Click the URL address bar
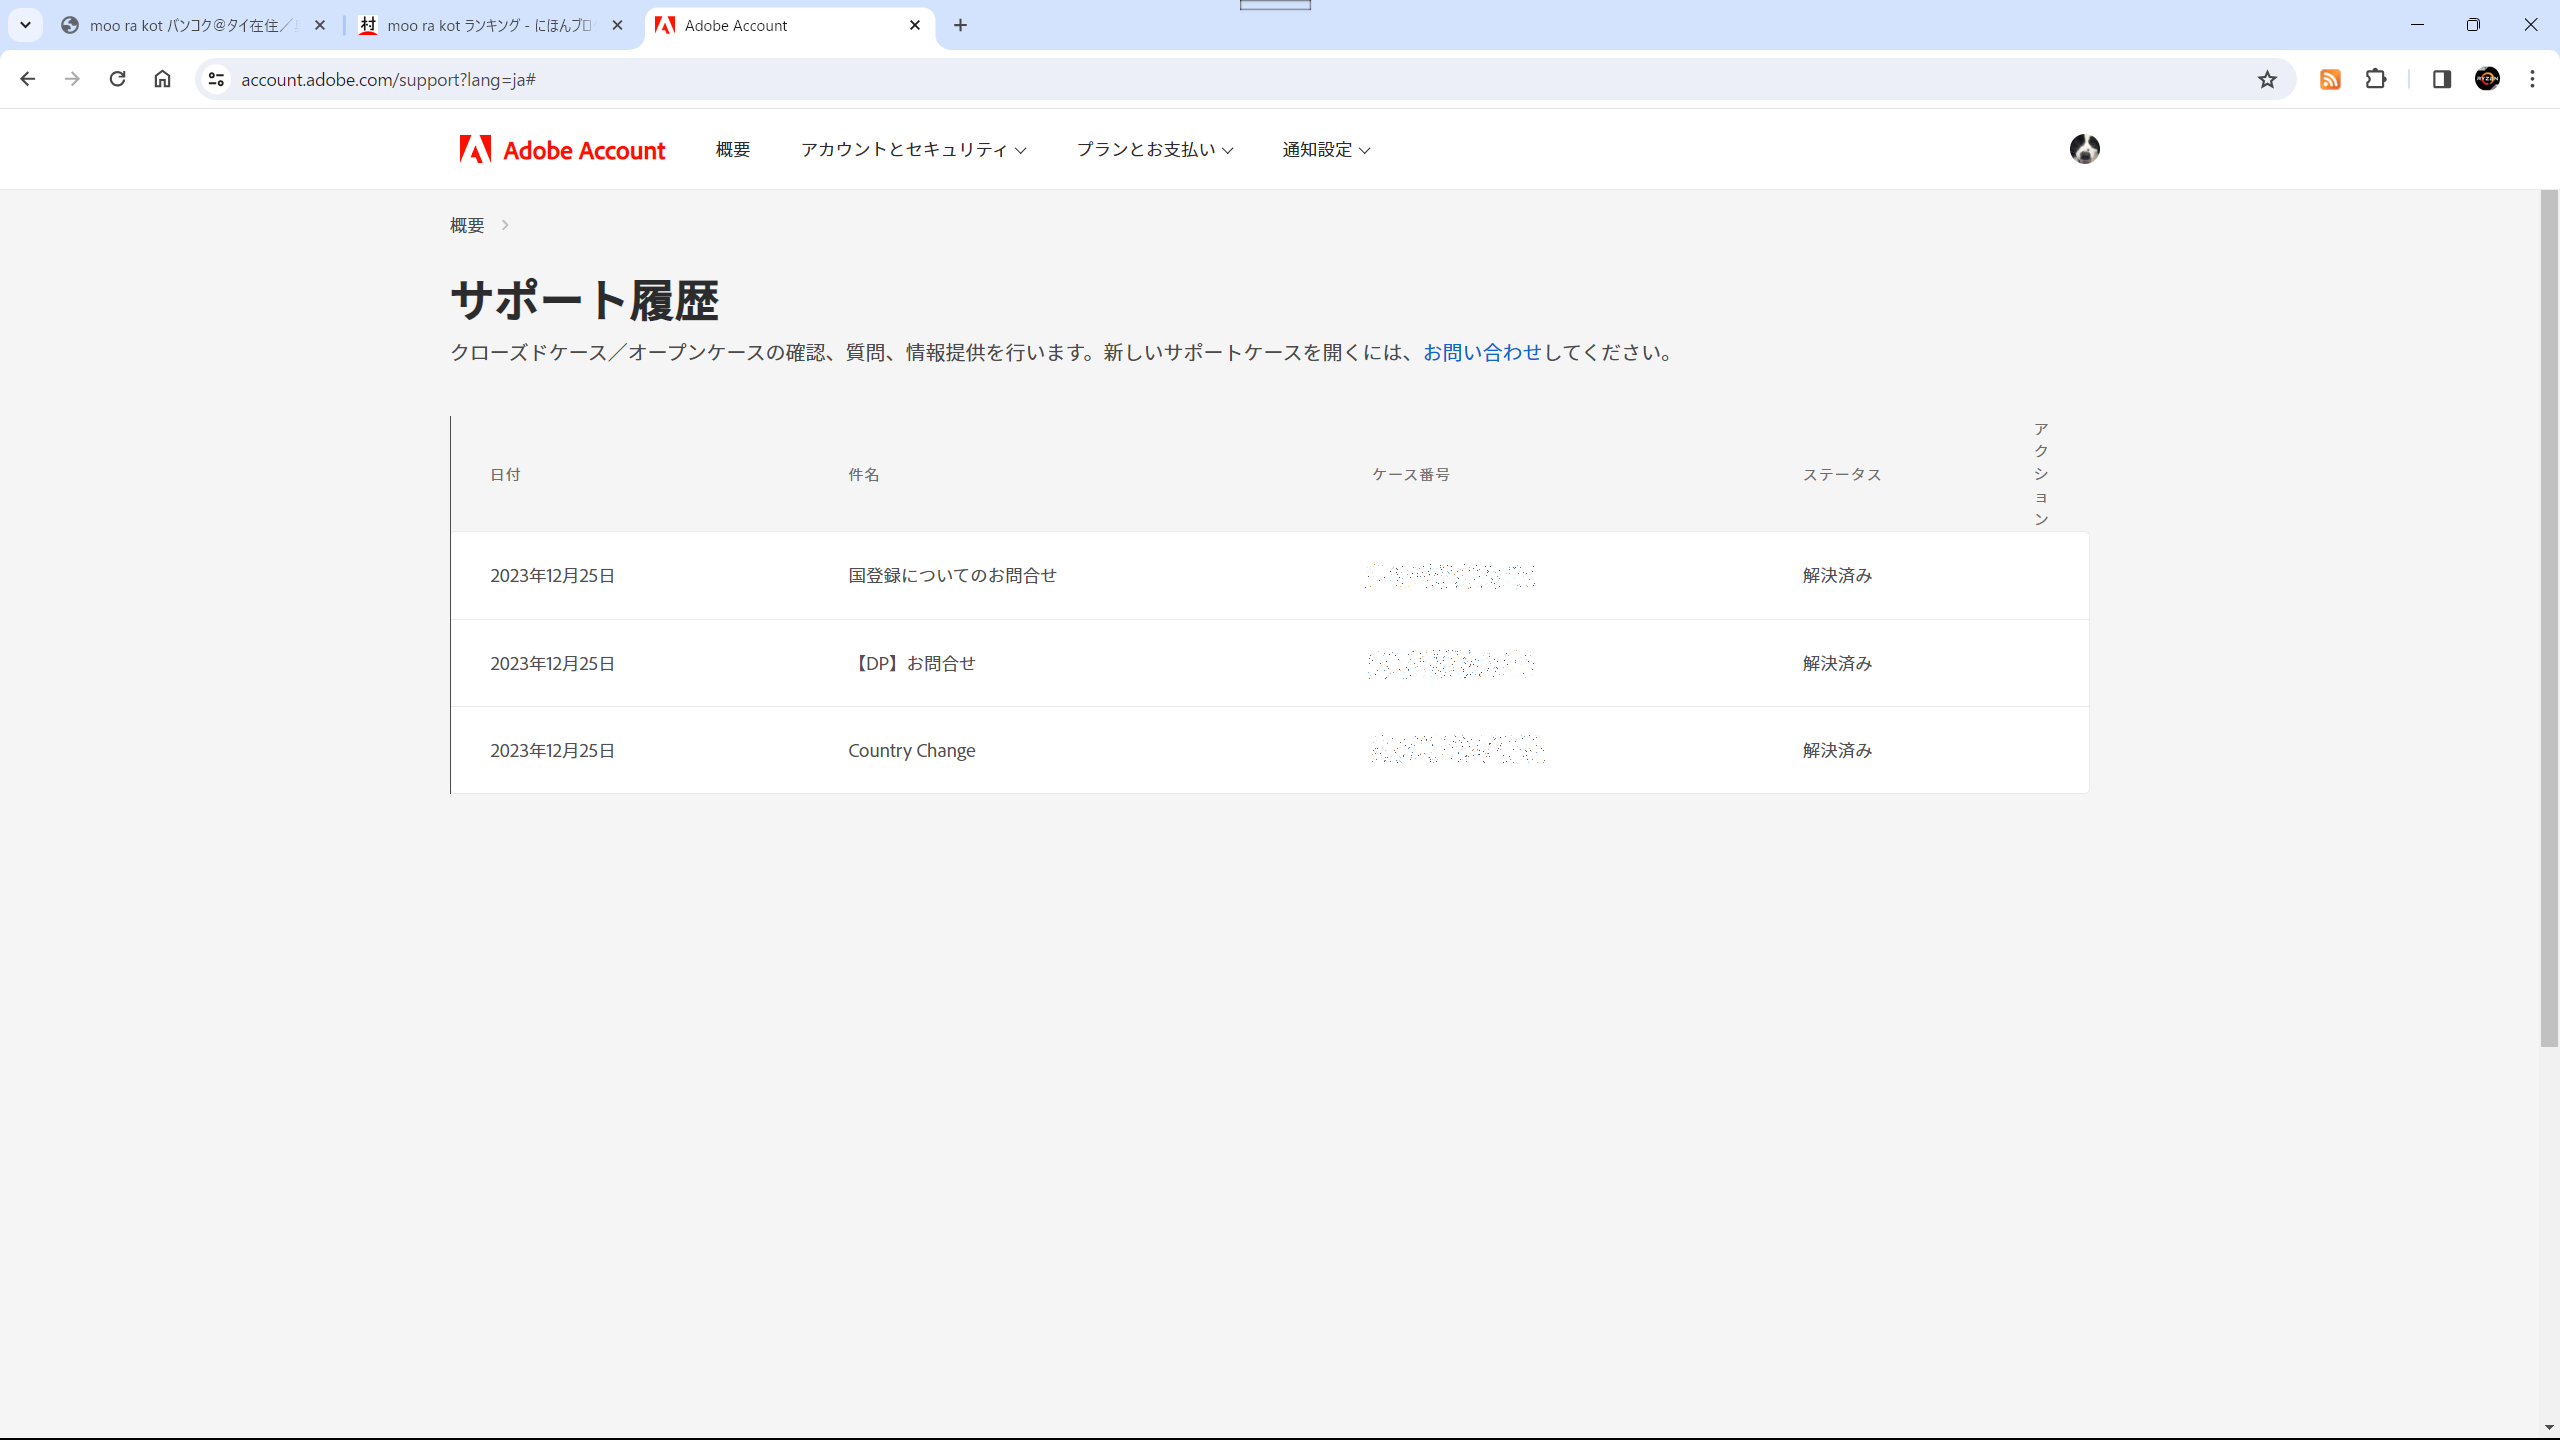 1200,80
